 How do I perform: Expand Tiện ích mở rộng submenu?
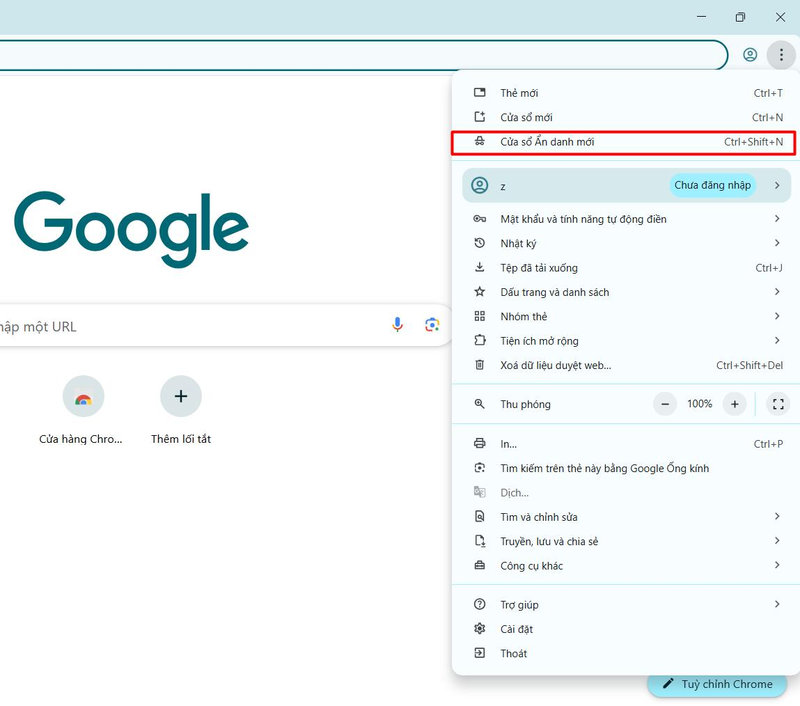coord(626,341)
